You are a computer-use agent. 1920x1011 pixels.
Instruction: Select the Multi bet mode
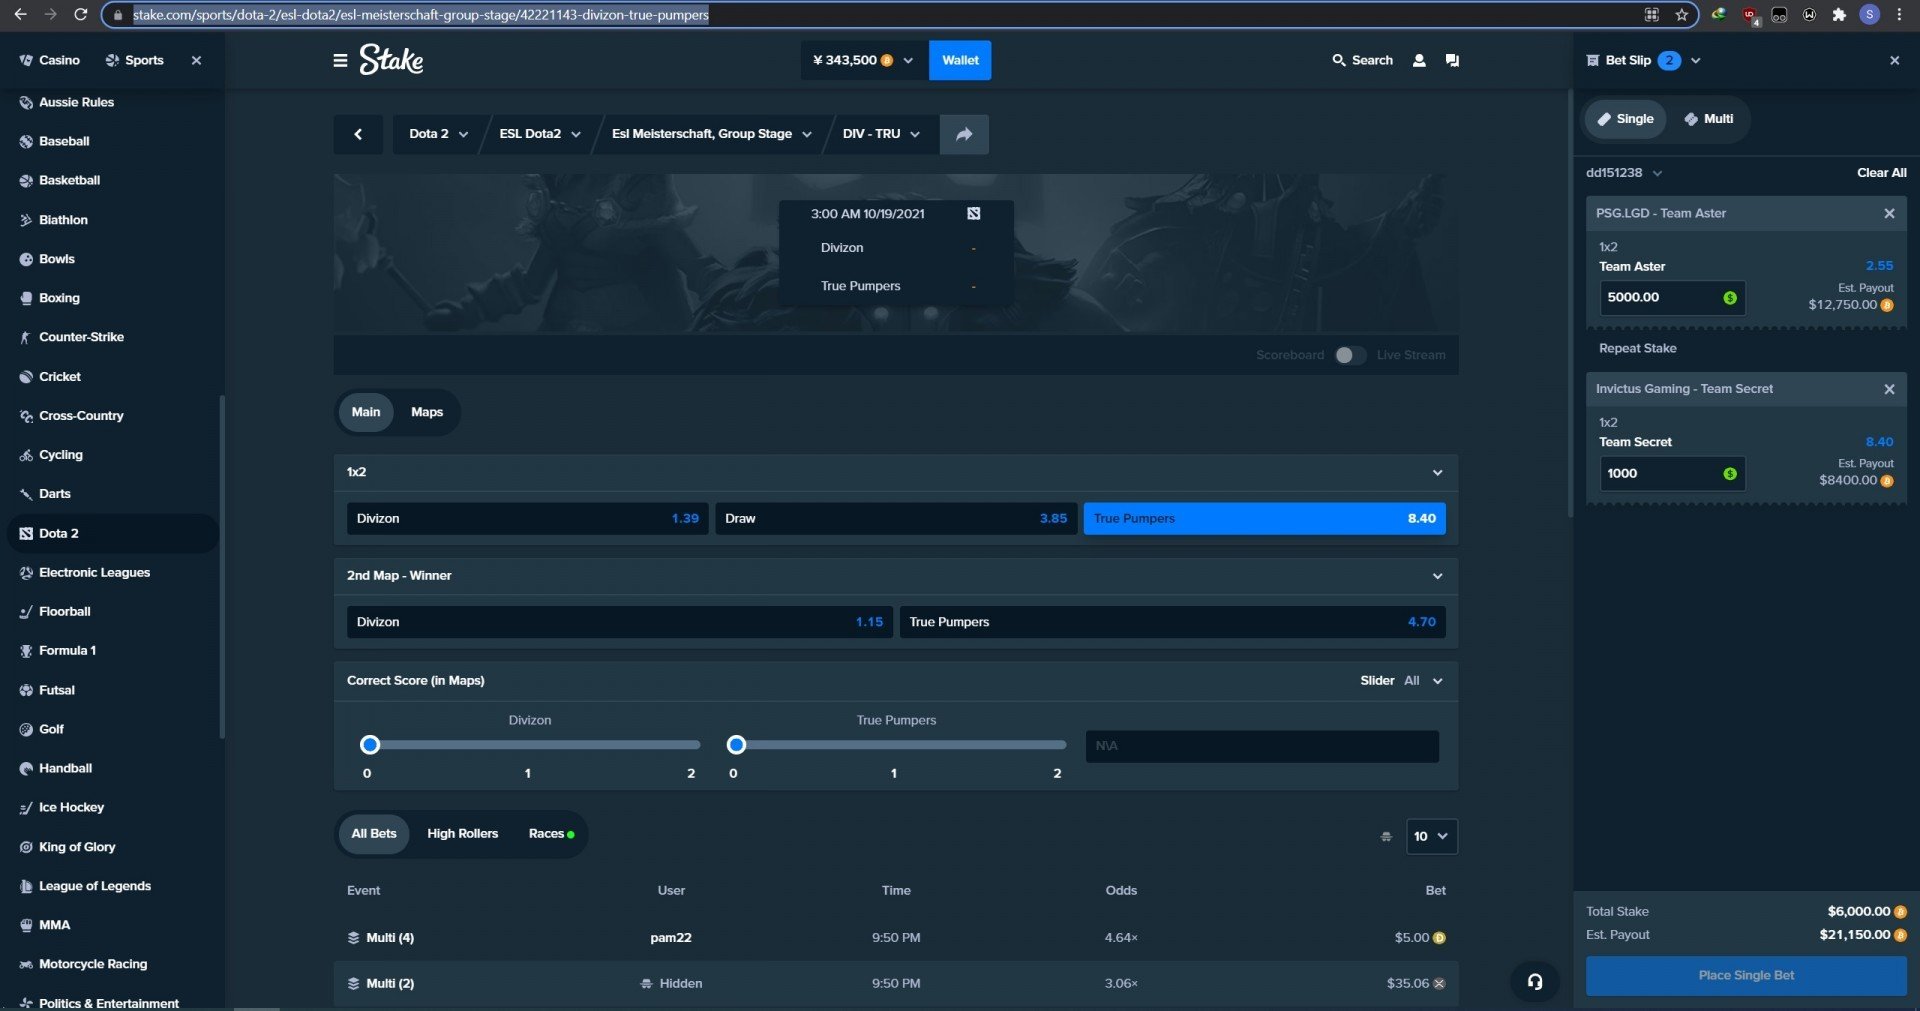pyautogui.click(x=1709, y=119)
